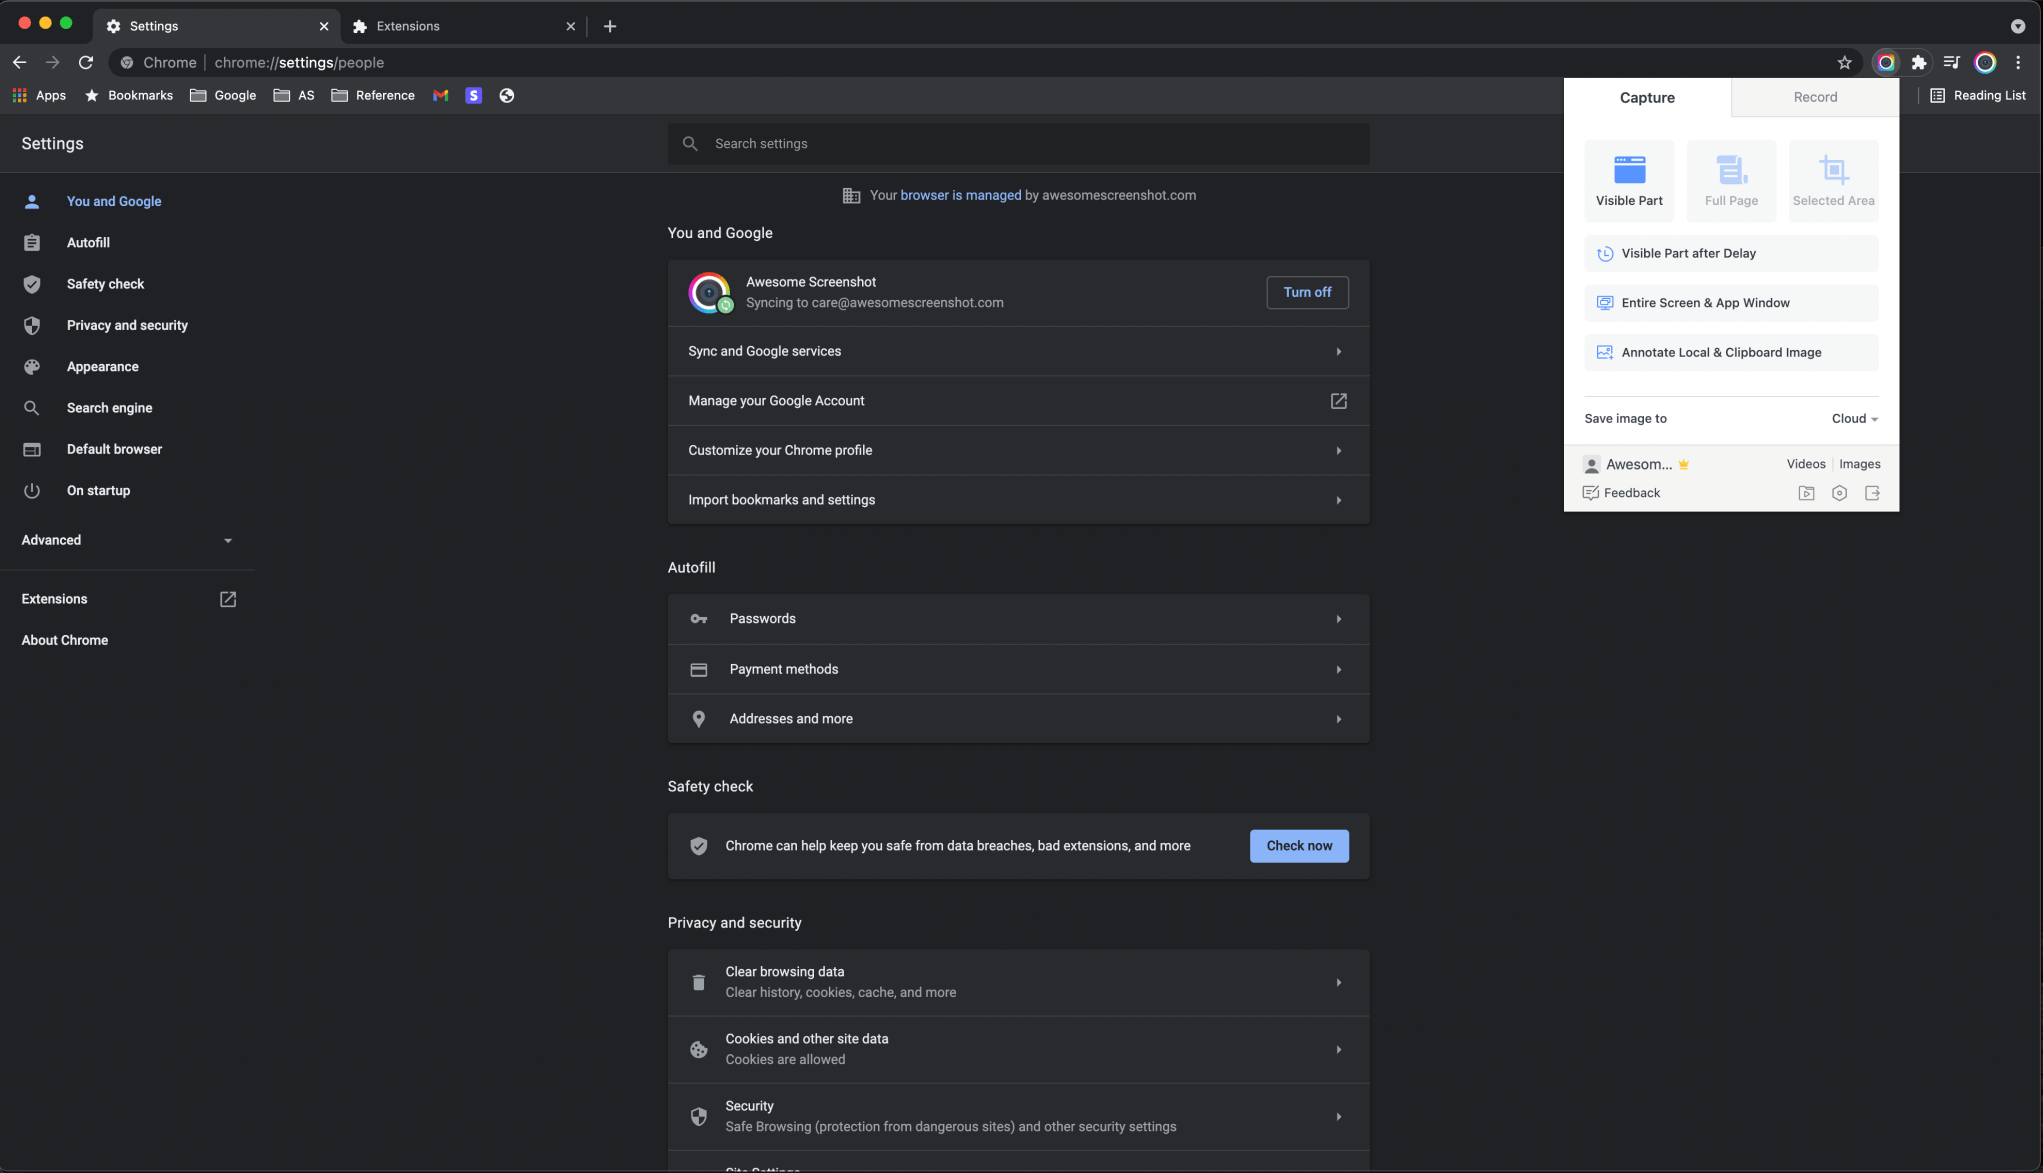
Task: Click the Search settings field
Action: click(1018, 143)
